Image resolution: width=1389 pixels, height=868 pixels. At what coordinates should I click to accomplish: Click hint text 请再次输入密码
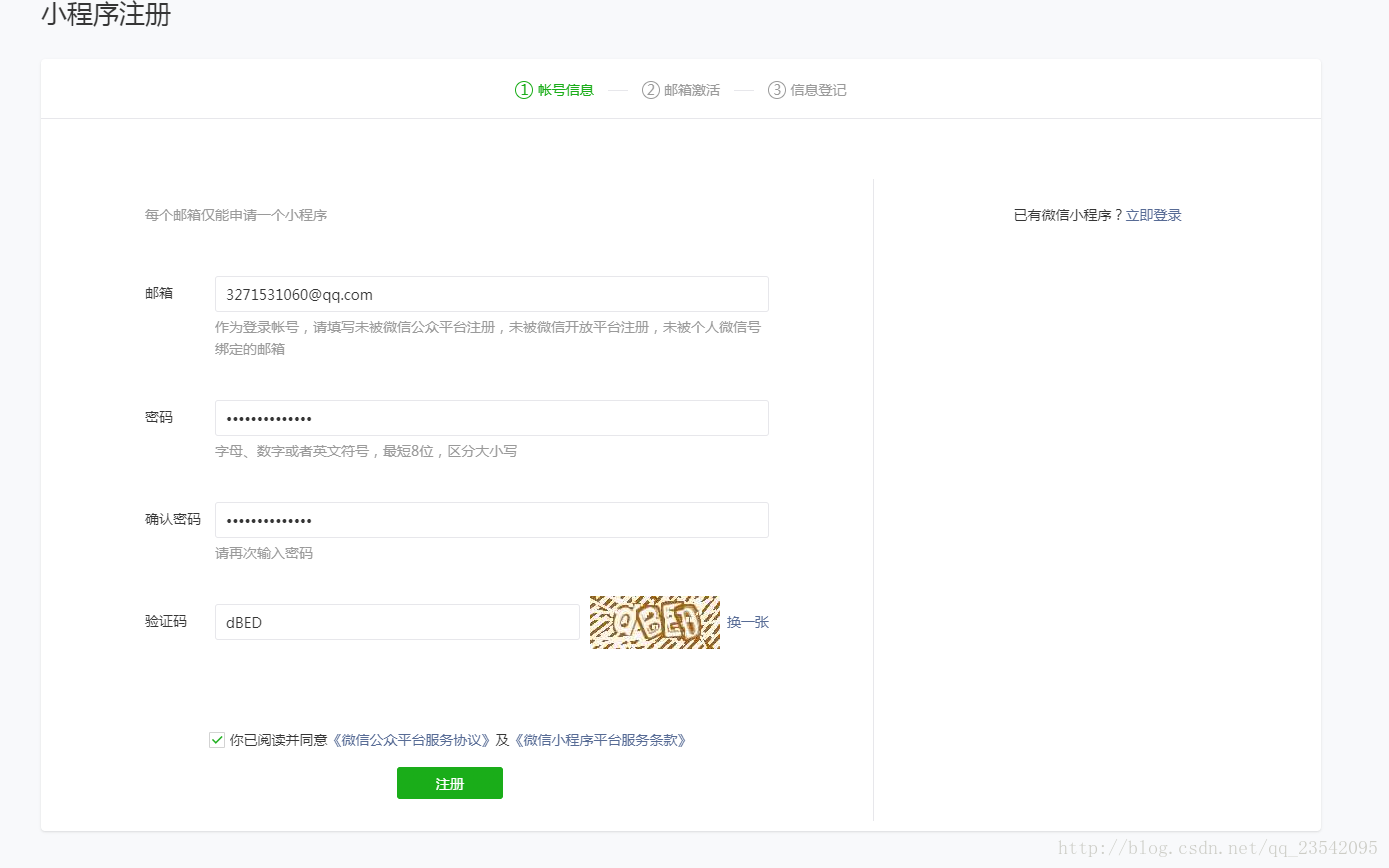[264, 553]
